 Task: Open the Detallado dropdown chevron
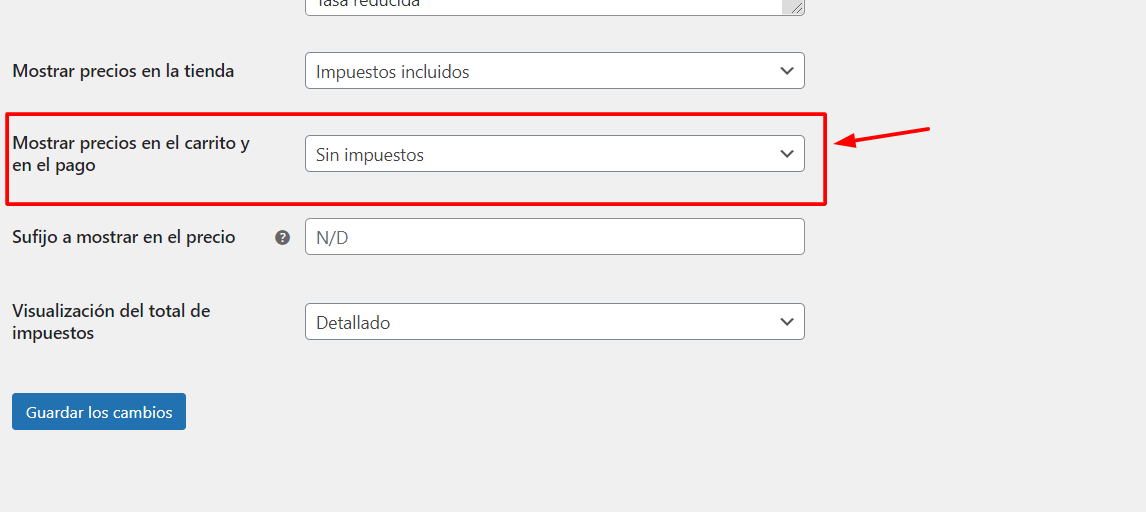(x=786, y=322)
